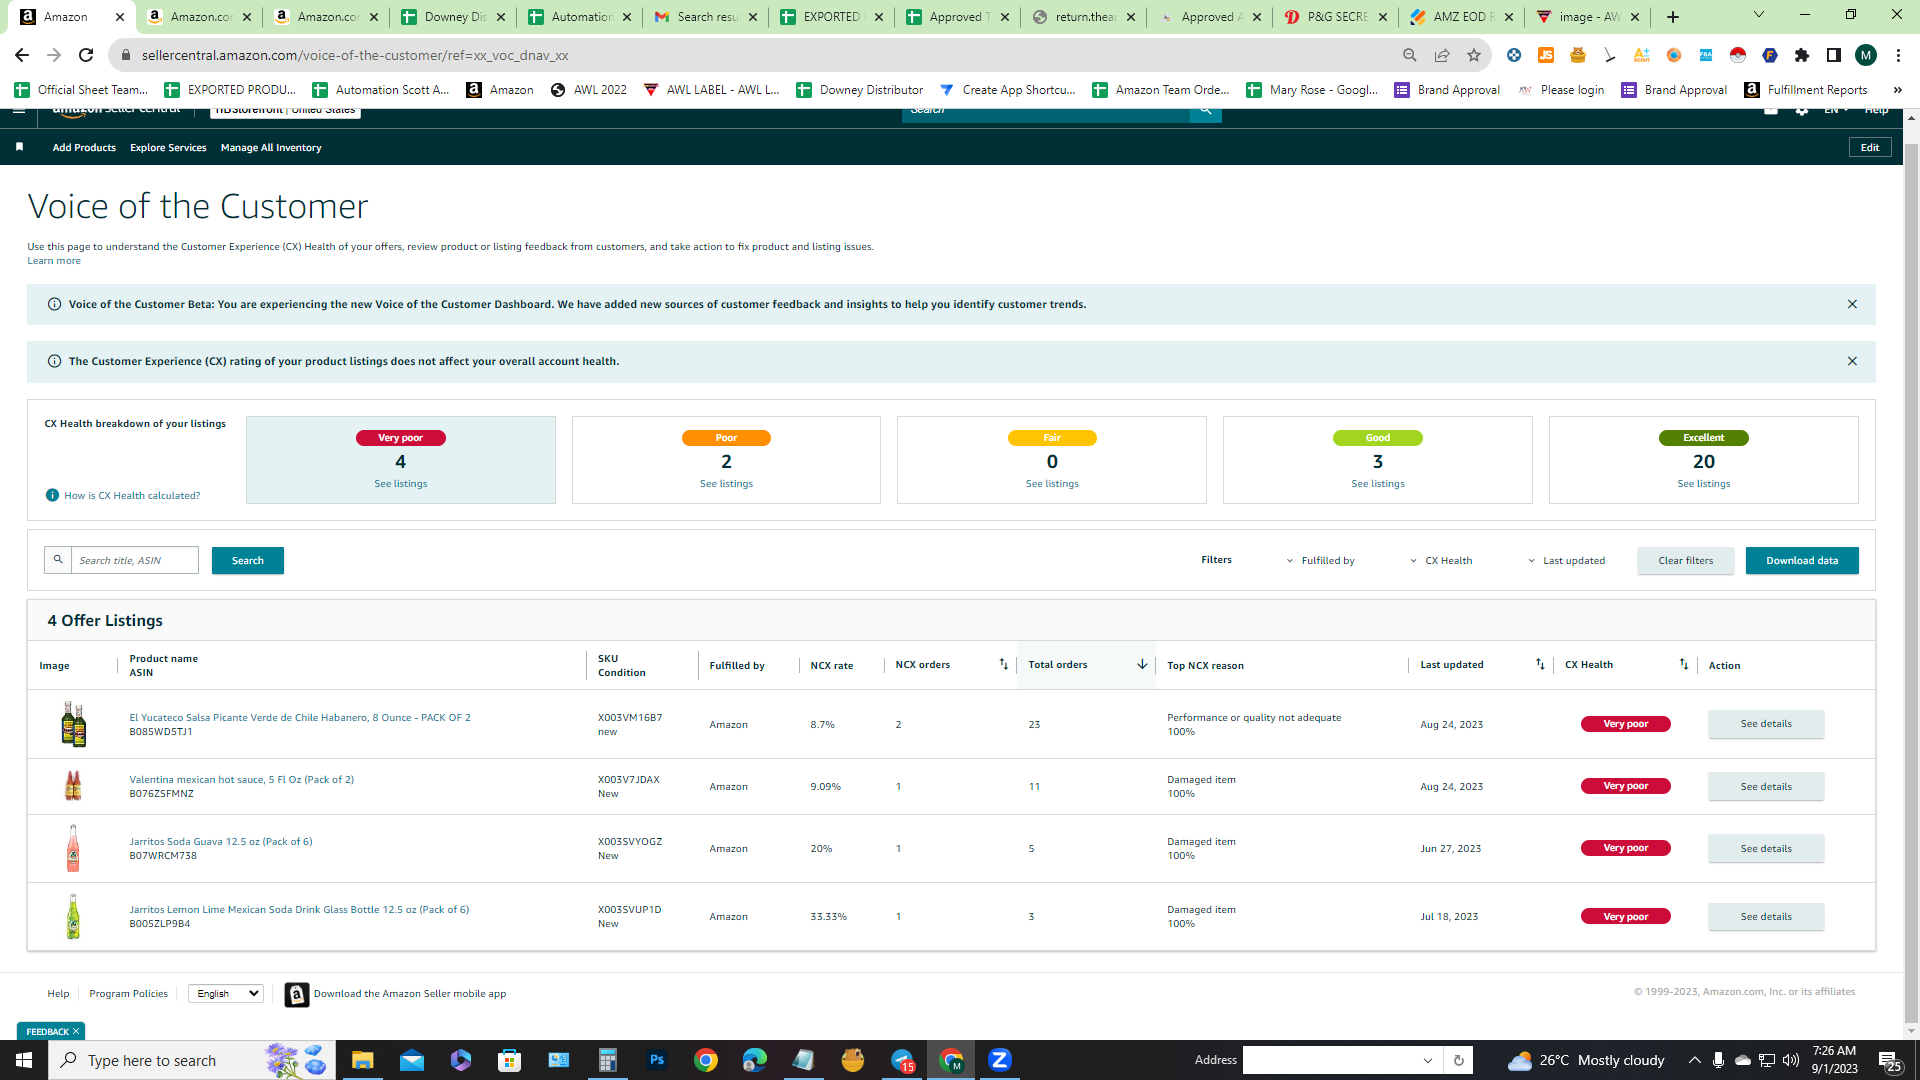Image resolution: width=1920 pixels, height=1080 pixels.
Task: Dismiss the Voice of the Customer Beta banner
Action: pyautogui.click(x=1852, y=304)
